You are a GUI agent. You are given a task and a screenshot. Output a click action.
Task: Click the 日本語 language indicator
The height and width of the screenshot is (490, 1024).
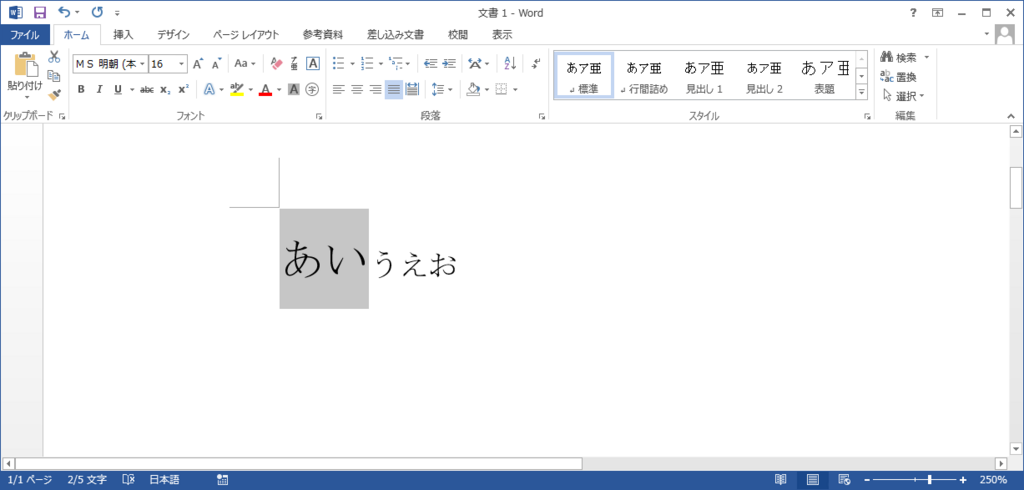(x=165, y=480)
